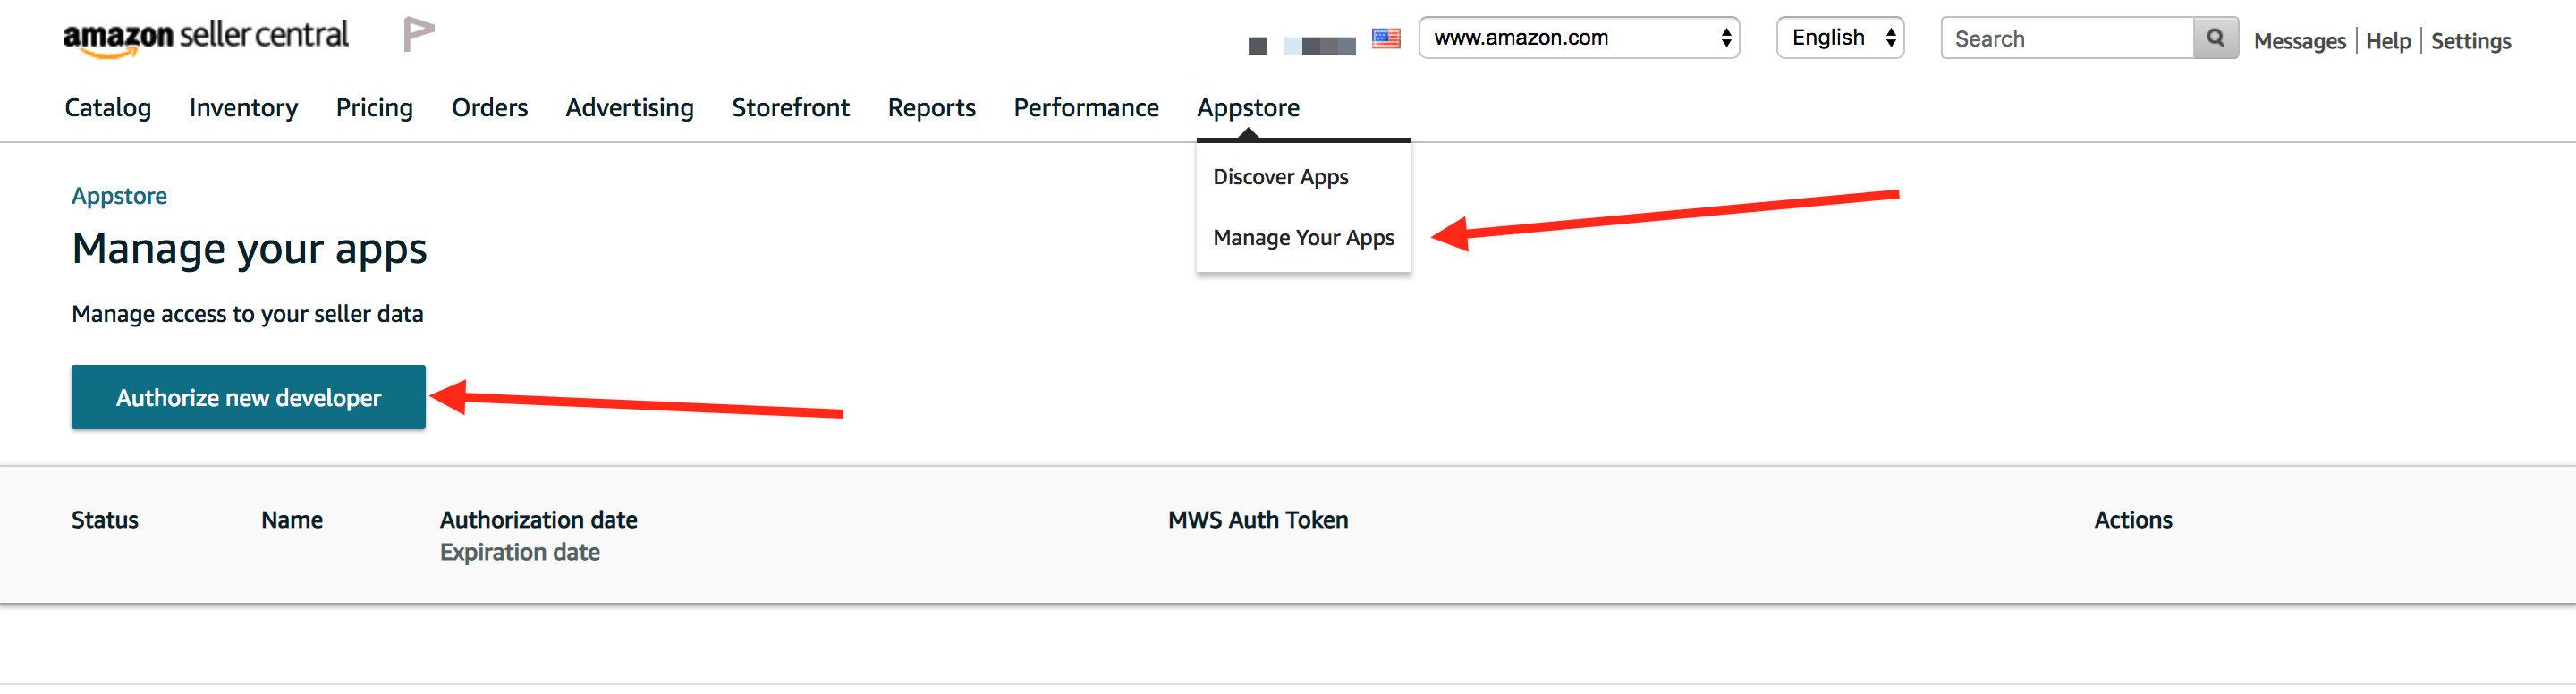This screenshot has height=694, width=2576.
Task: Open the English language dropdown
Action: point(1840,38)
